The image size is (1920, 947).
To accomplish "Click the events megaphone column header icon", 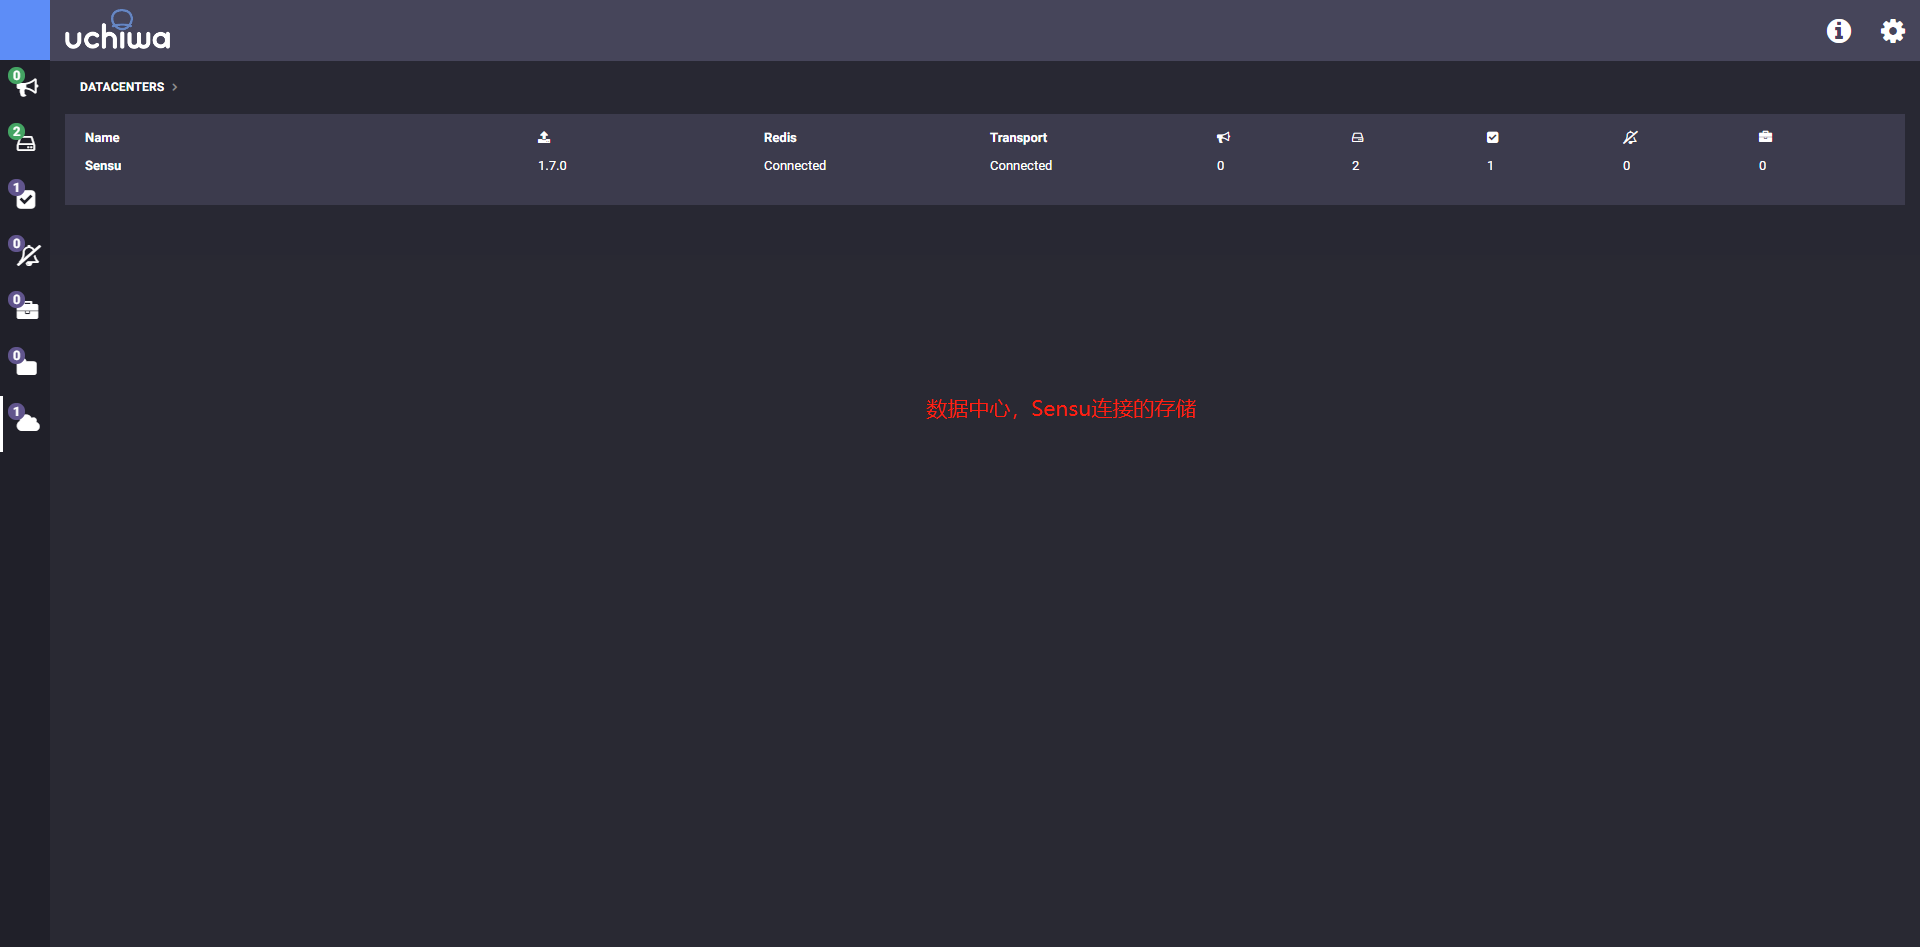I will tap(1223, 137).
